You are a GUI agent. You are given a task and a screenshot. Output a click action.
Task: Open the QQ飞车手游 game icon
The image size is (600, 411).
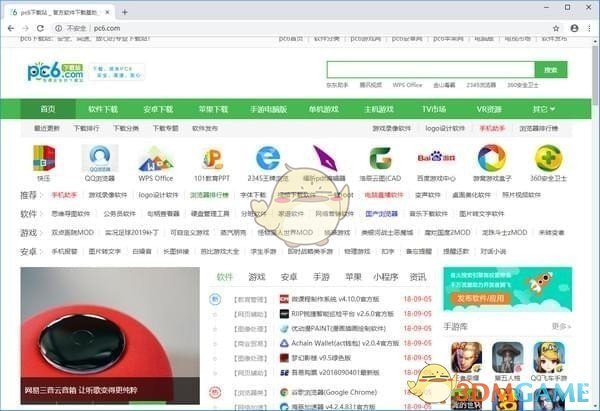[x=549, y=357]
